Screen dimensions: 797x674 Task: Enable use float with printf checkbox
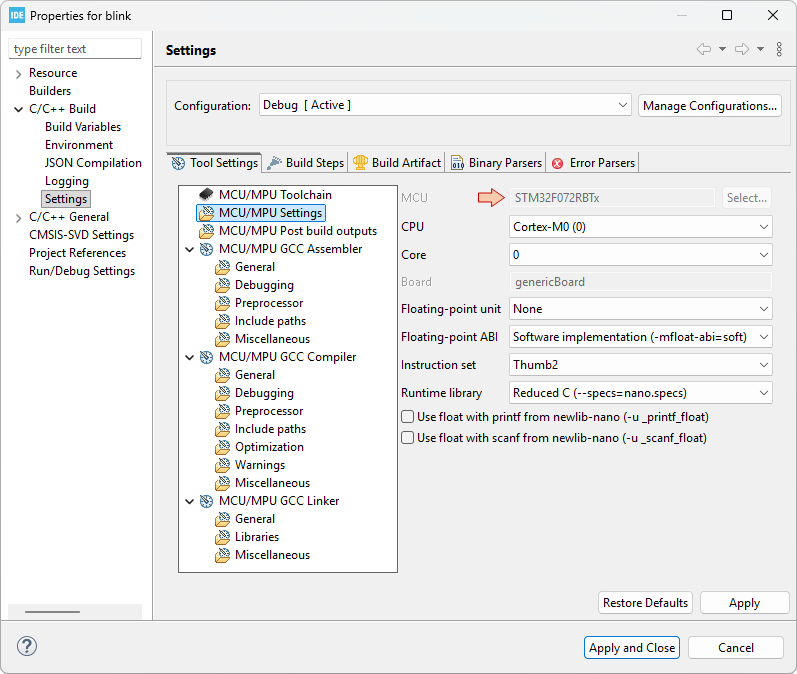click(407, 417)
